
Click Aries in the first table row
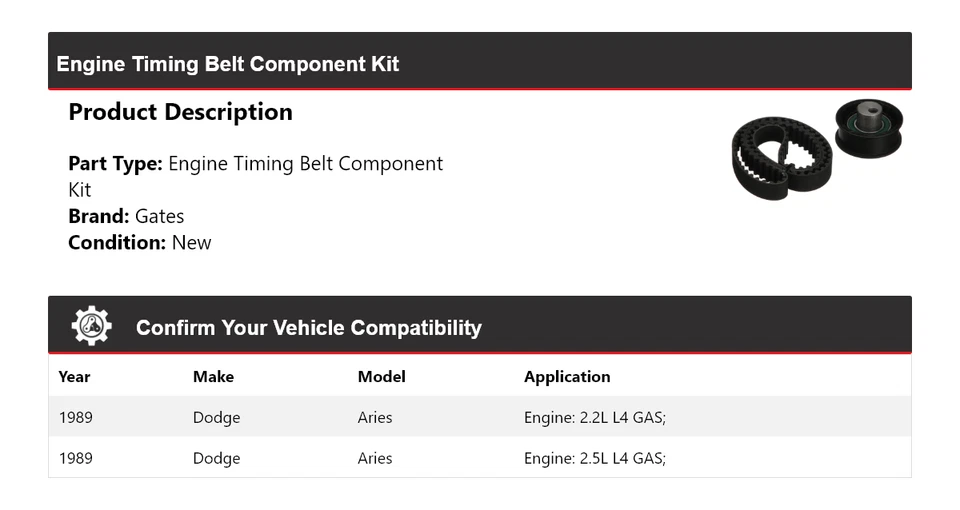[x=375, y=417]
